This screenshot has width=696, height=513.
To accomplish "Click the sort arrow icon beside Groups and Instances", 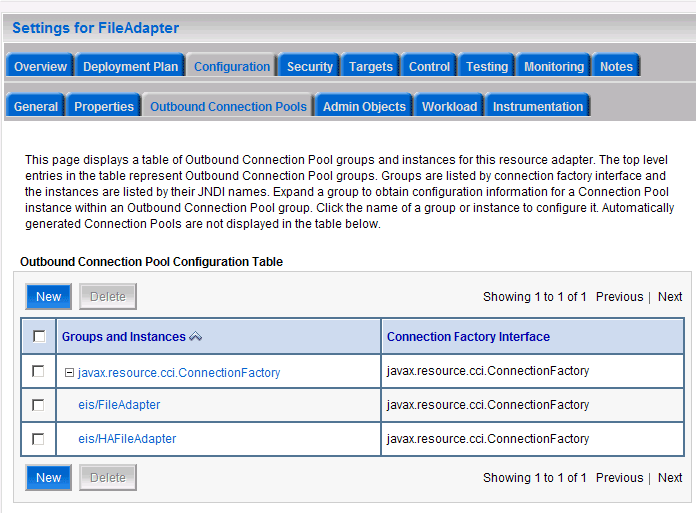I will (x=196, y=337).
